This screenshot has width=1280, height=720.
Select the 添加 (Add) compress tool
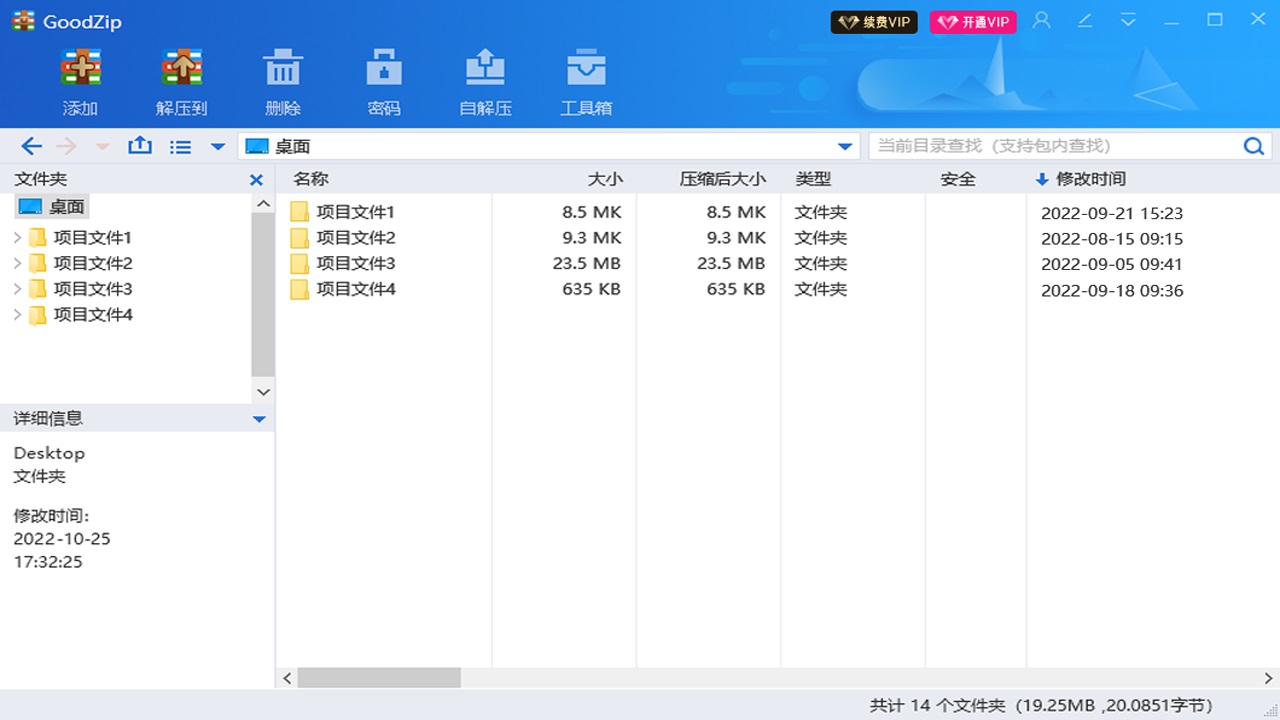[80, 80]
